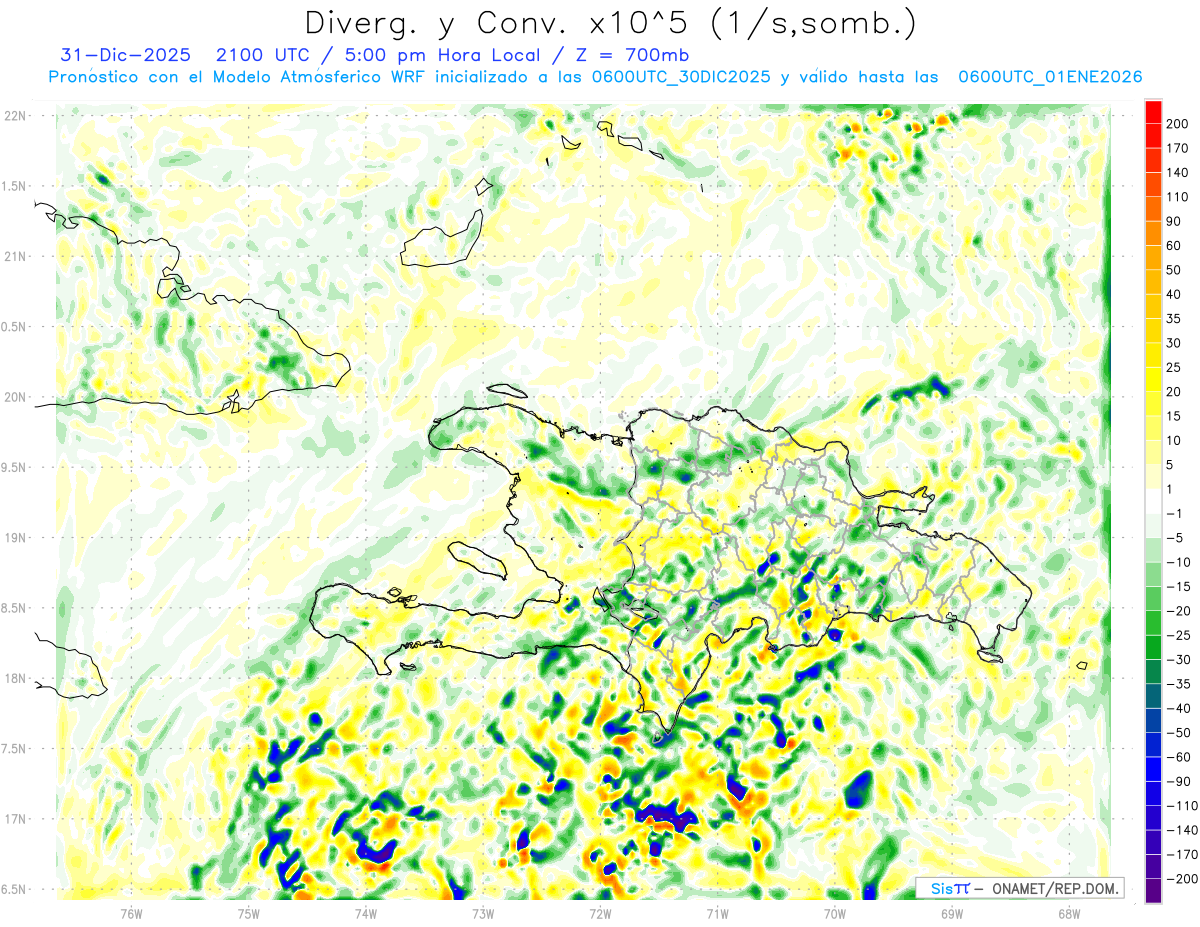
Task: Click the white colorbar swatch between 1 and -1
Action: (x=1153, y=501)
